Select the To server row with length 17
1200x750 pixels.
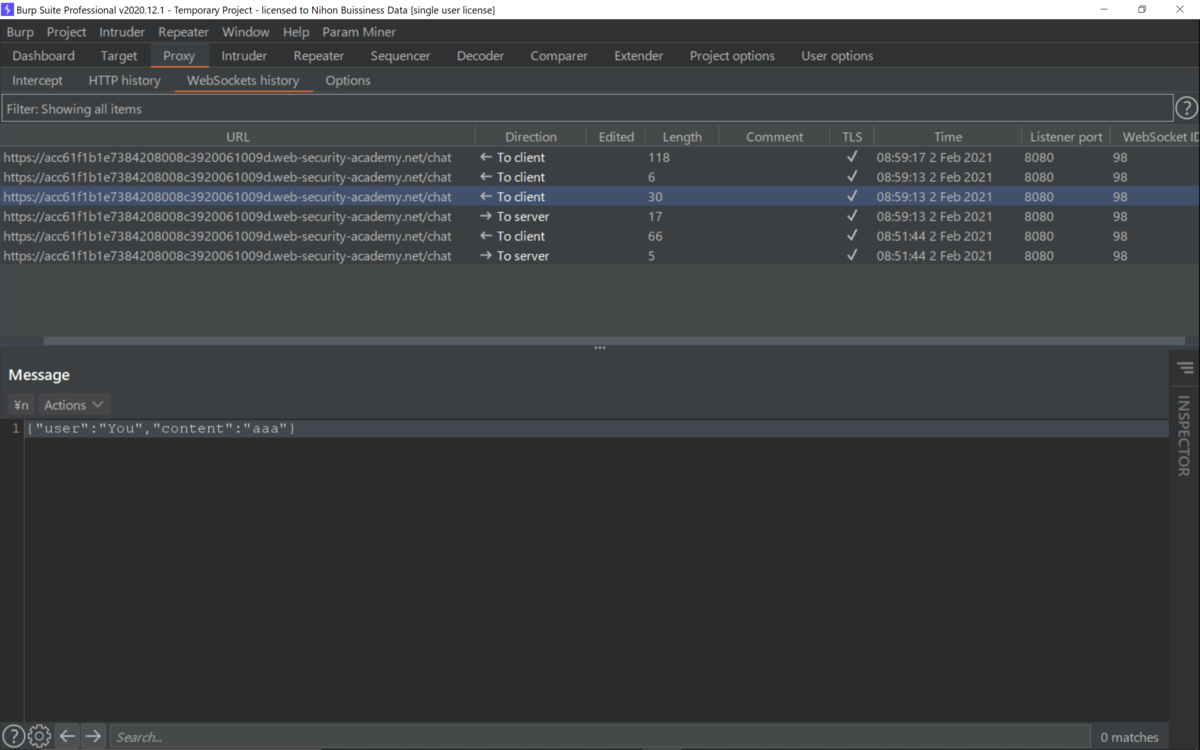point(600,216)
